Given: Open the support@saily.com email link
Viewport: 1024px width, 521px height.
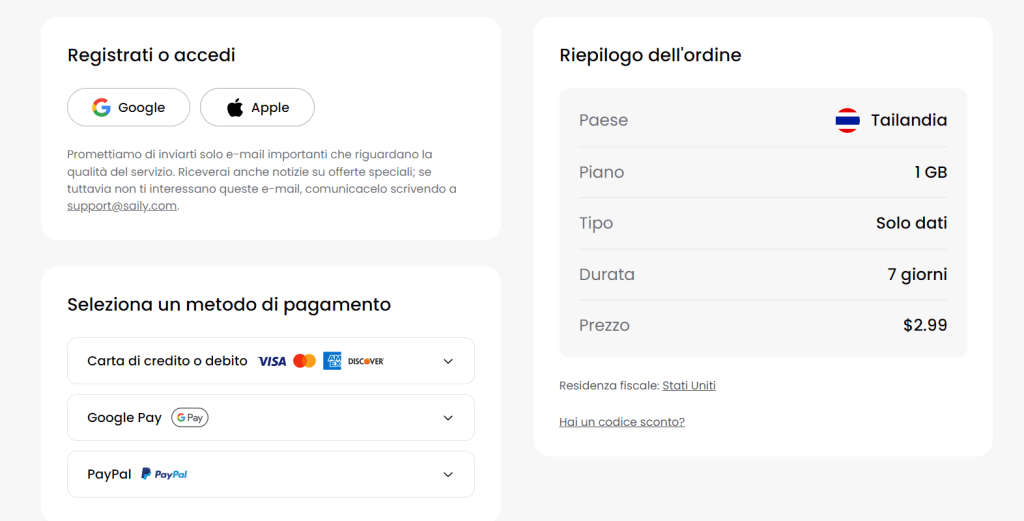Looking at the screenshot, I should (x=122, y=206).
